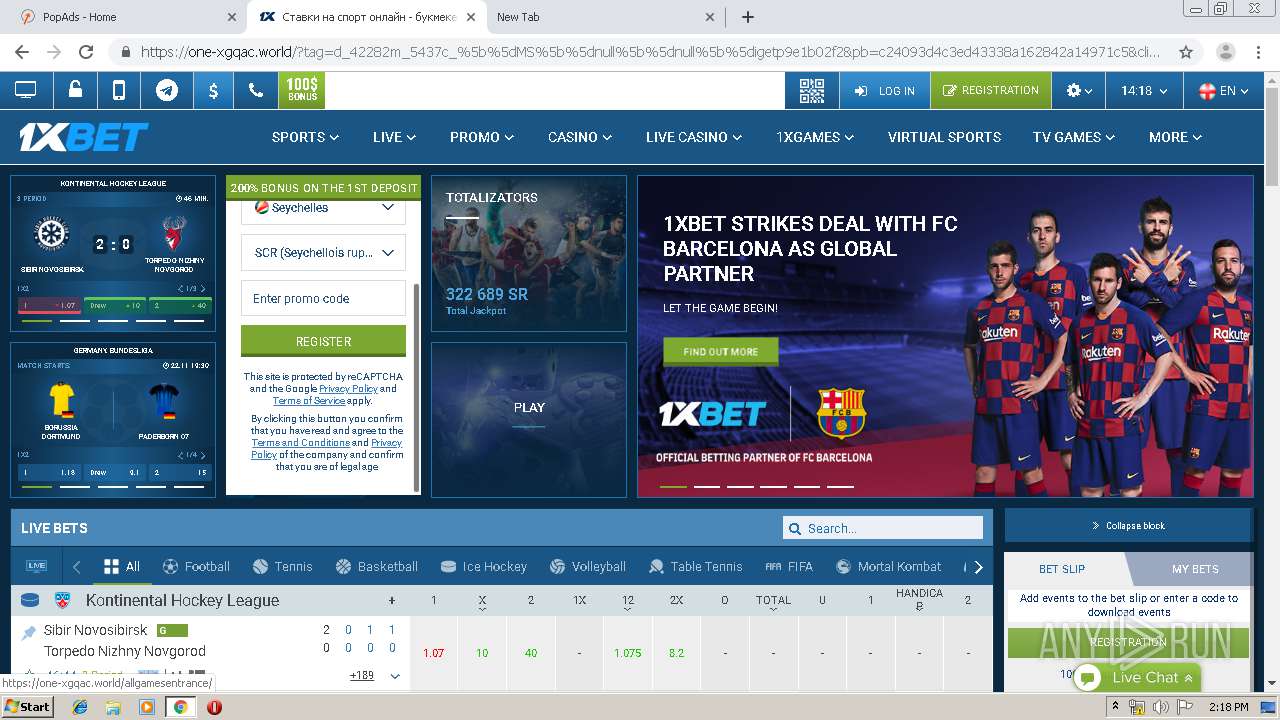Open the LIVE CASINO menu
This screenshot has width=1280, height=720.
(694, 137)
